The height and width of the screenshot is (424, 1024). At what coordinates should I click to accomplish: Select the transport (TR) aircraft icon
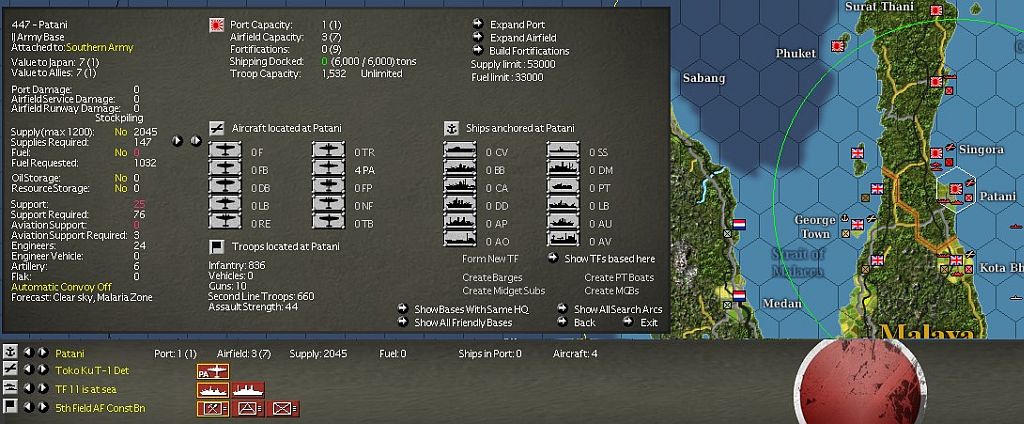tap(328, 152)
